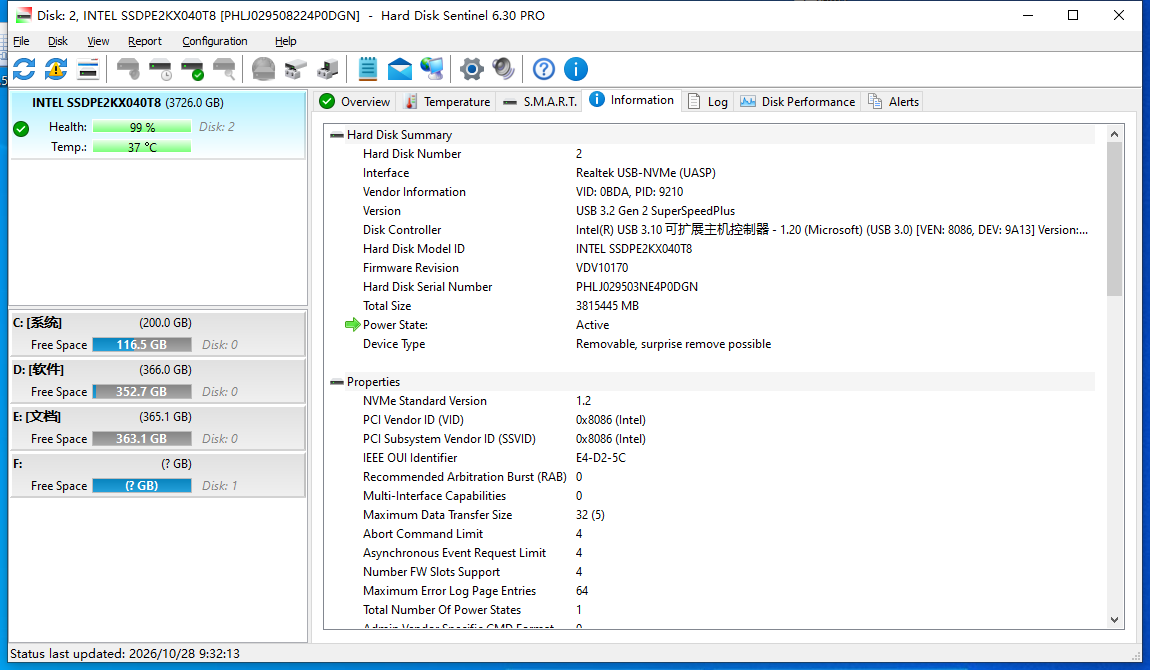
Task: Click the 116.5 GB free space bar
Action: tap(142, 345)
